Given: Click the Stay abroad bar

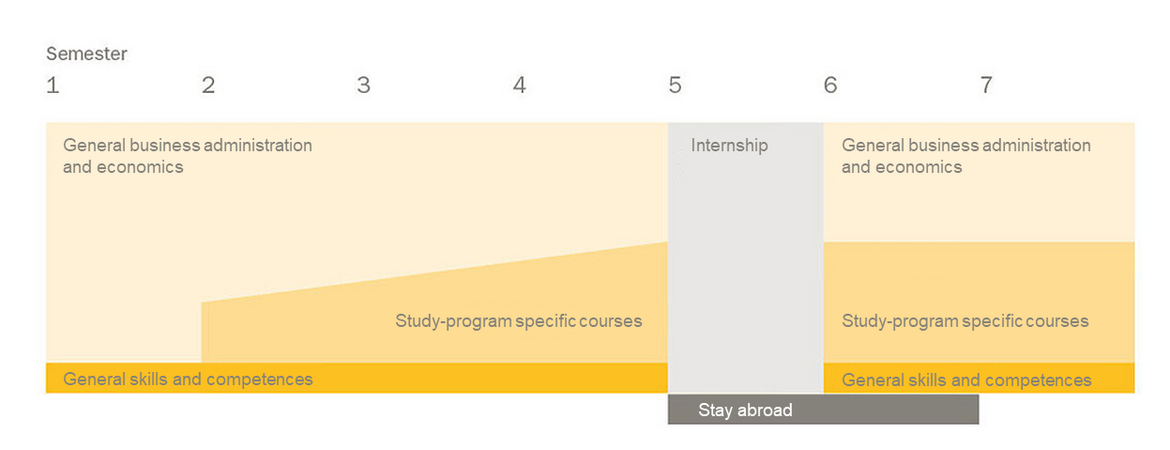Looking at the screenshot, I should click(x=823, y=410).
